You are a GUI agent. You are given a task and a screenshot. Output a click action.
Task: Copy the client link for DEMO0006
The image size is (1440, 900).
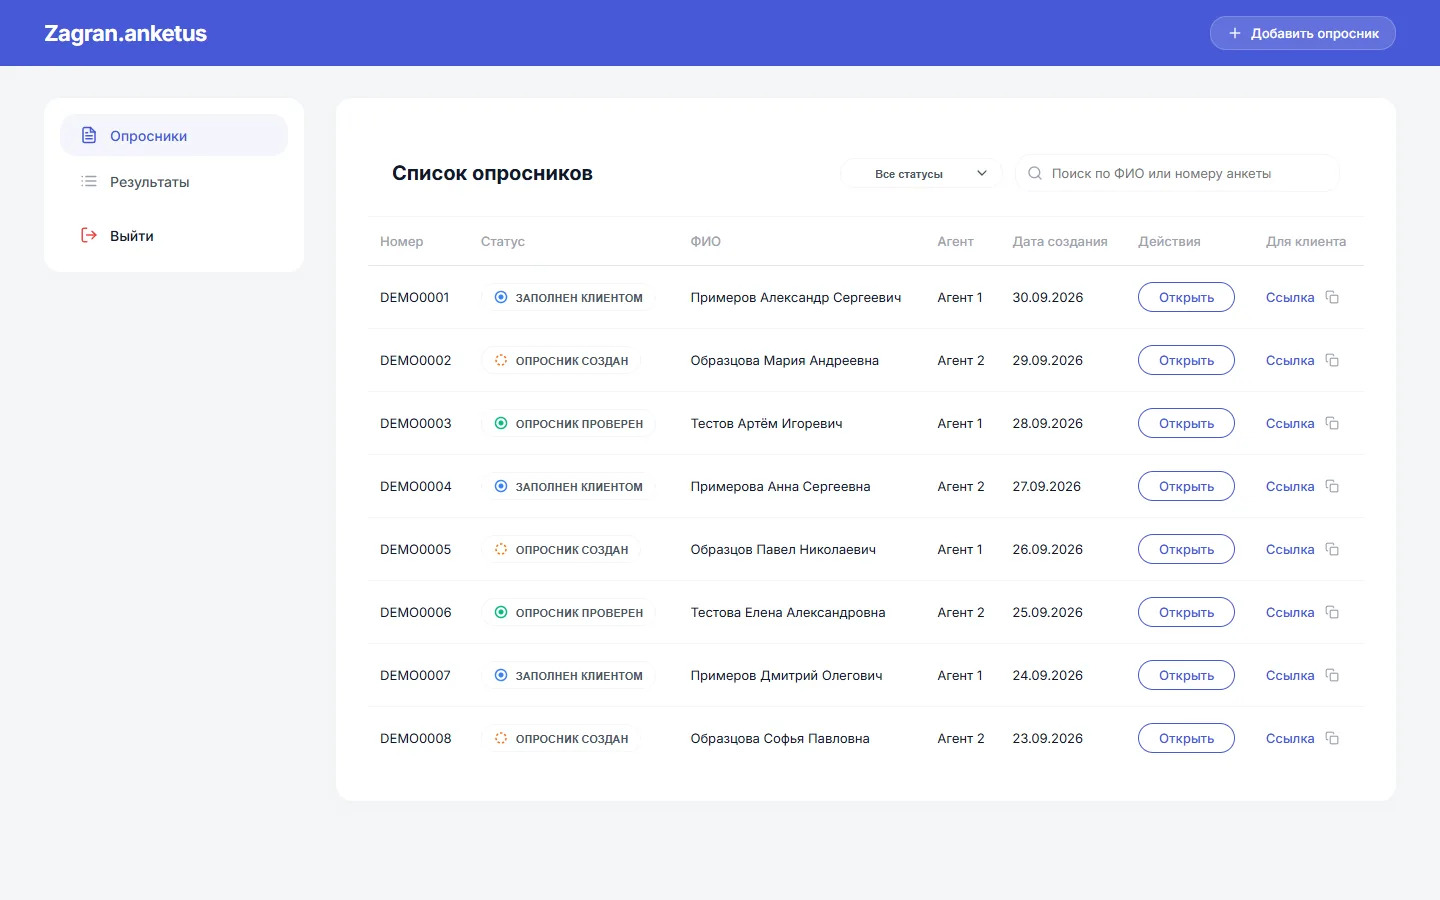[x=1332, y=612]
